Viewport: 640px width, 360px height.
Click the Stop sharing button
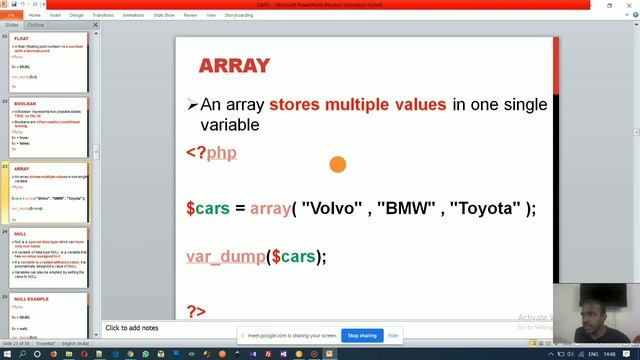(x=362, y=336)
